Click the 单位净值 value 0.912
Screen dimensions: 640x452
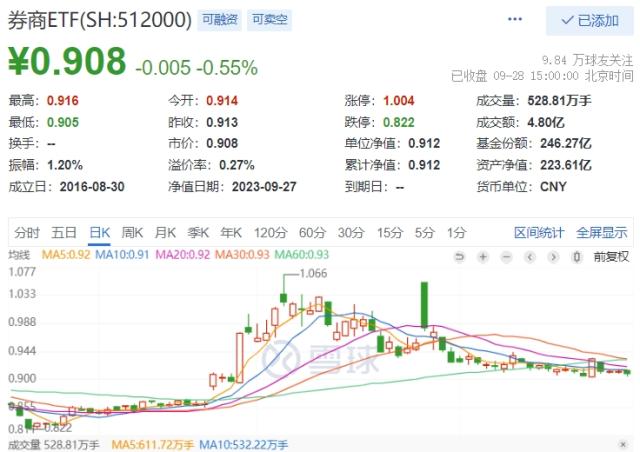click(x=424, y=143)
